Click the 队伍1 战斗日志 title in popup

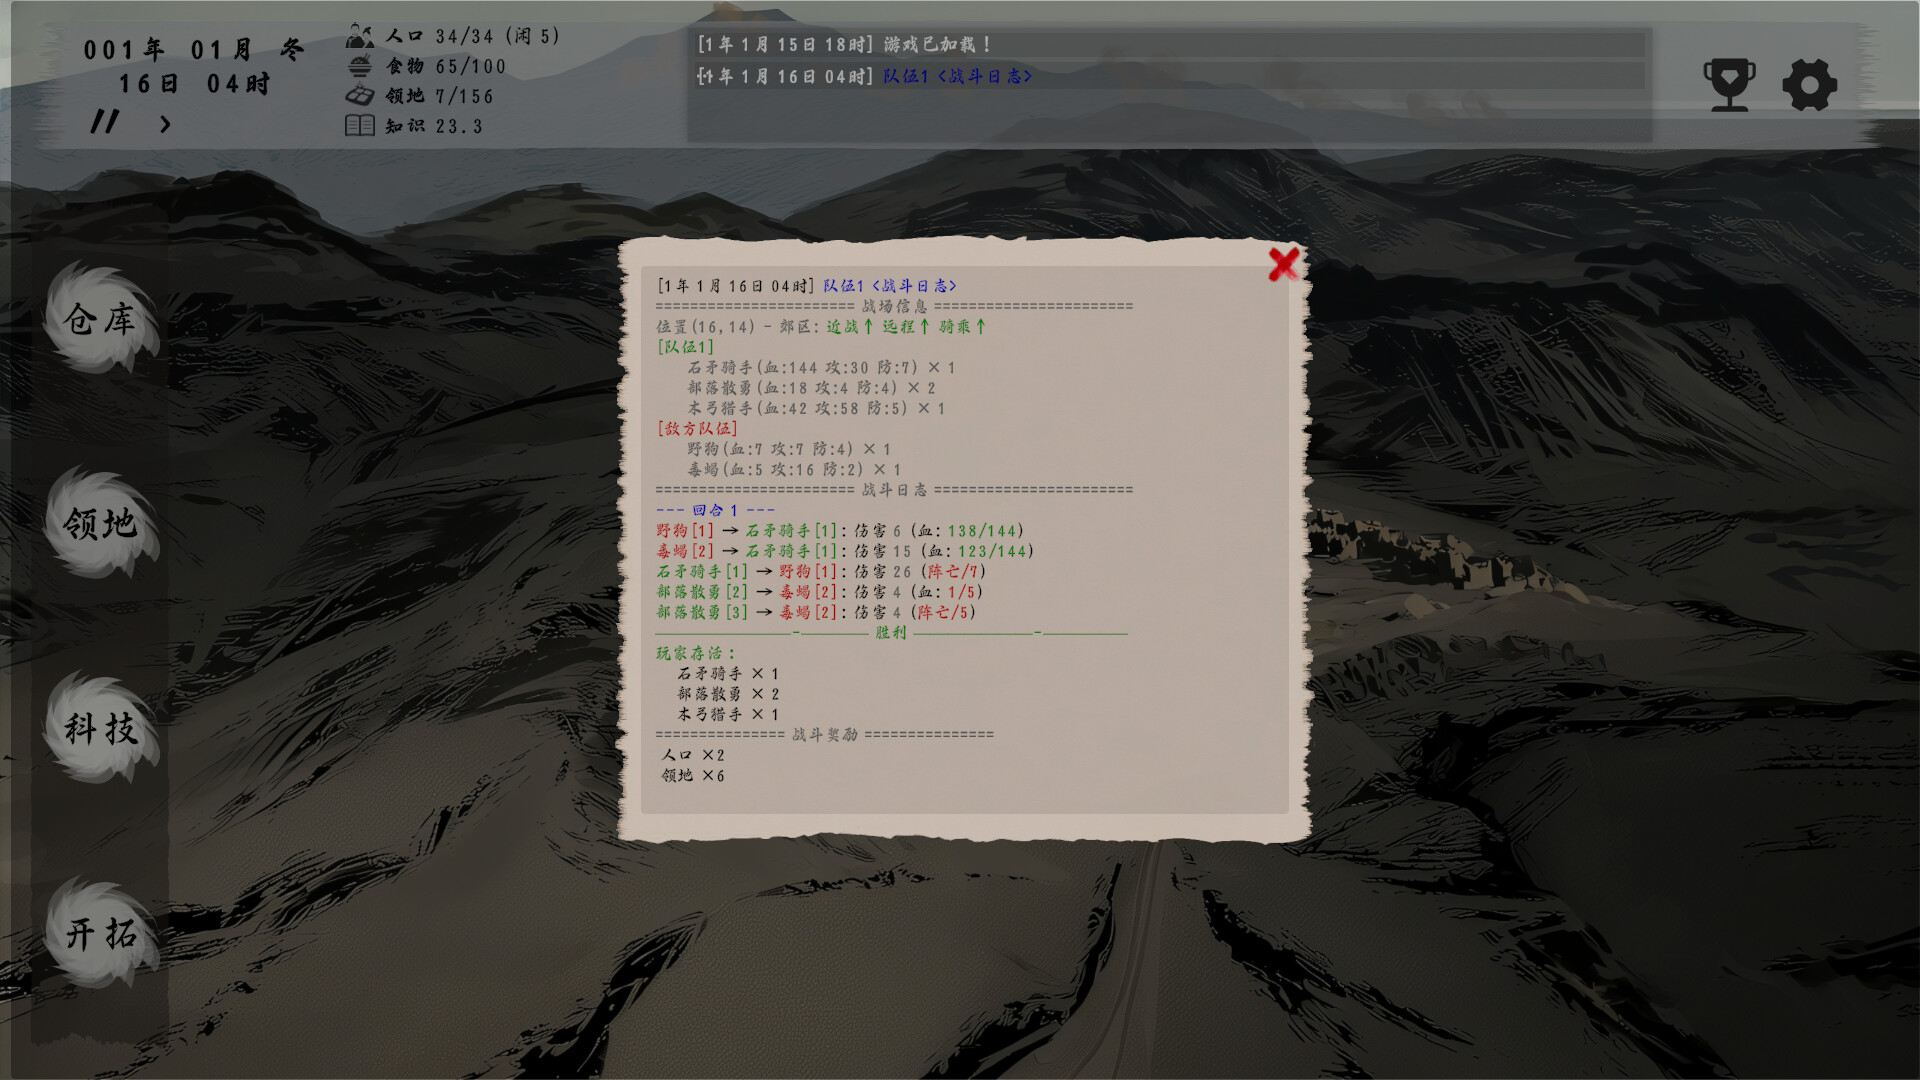tap(889, 286)
